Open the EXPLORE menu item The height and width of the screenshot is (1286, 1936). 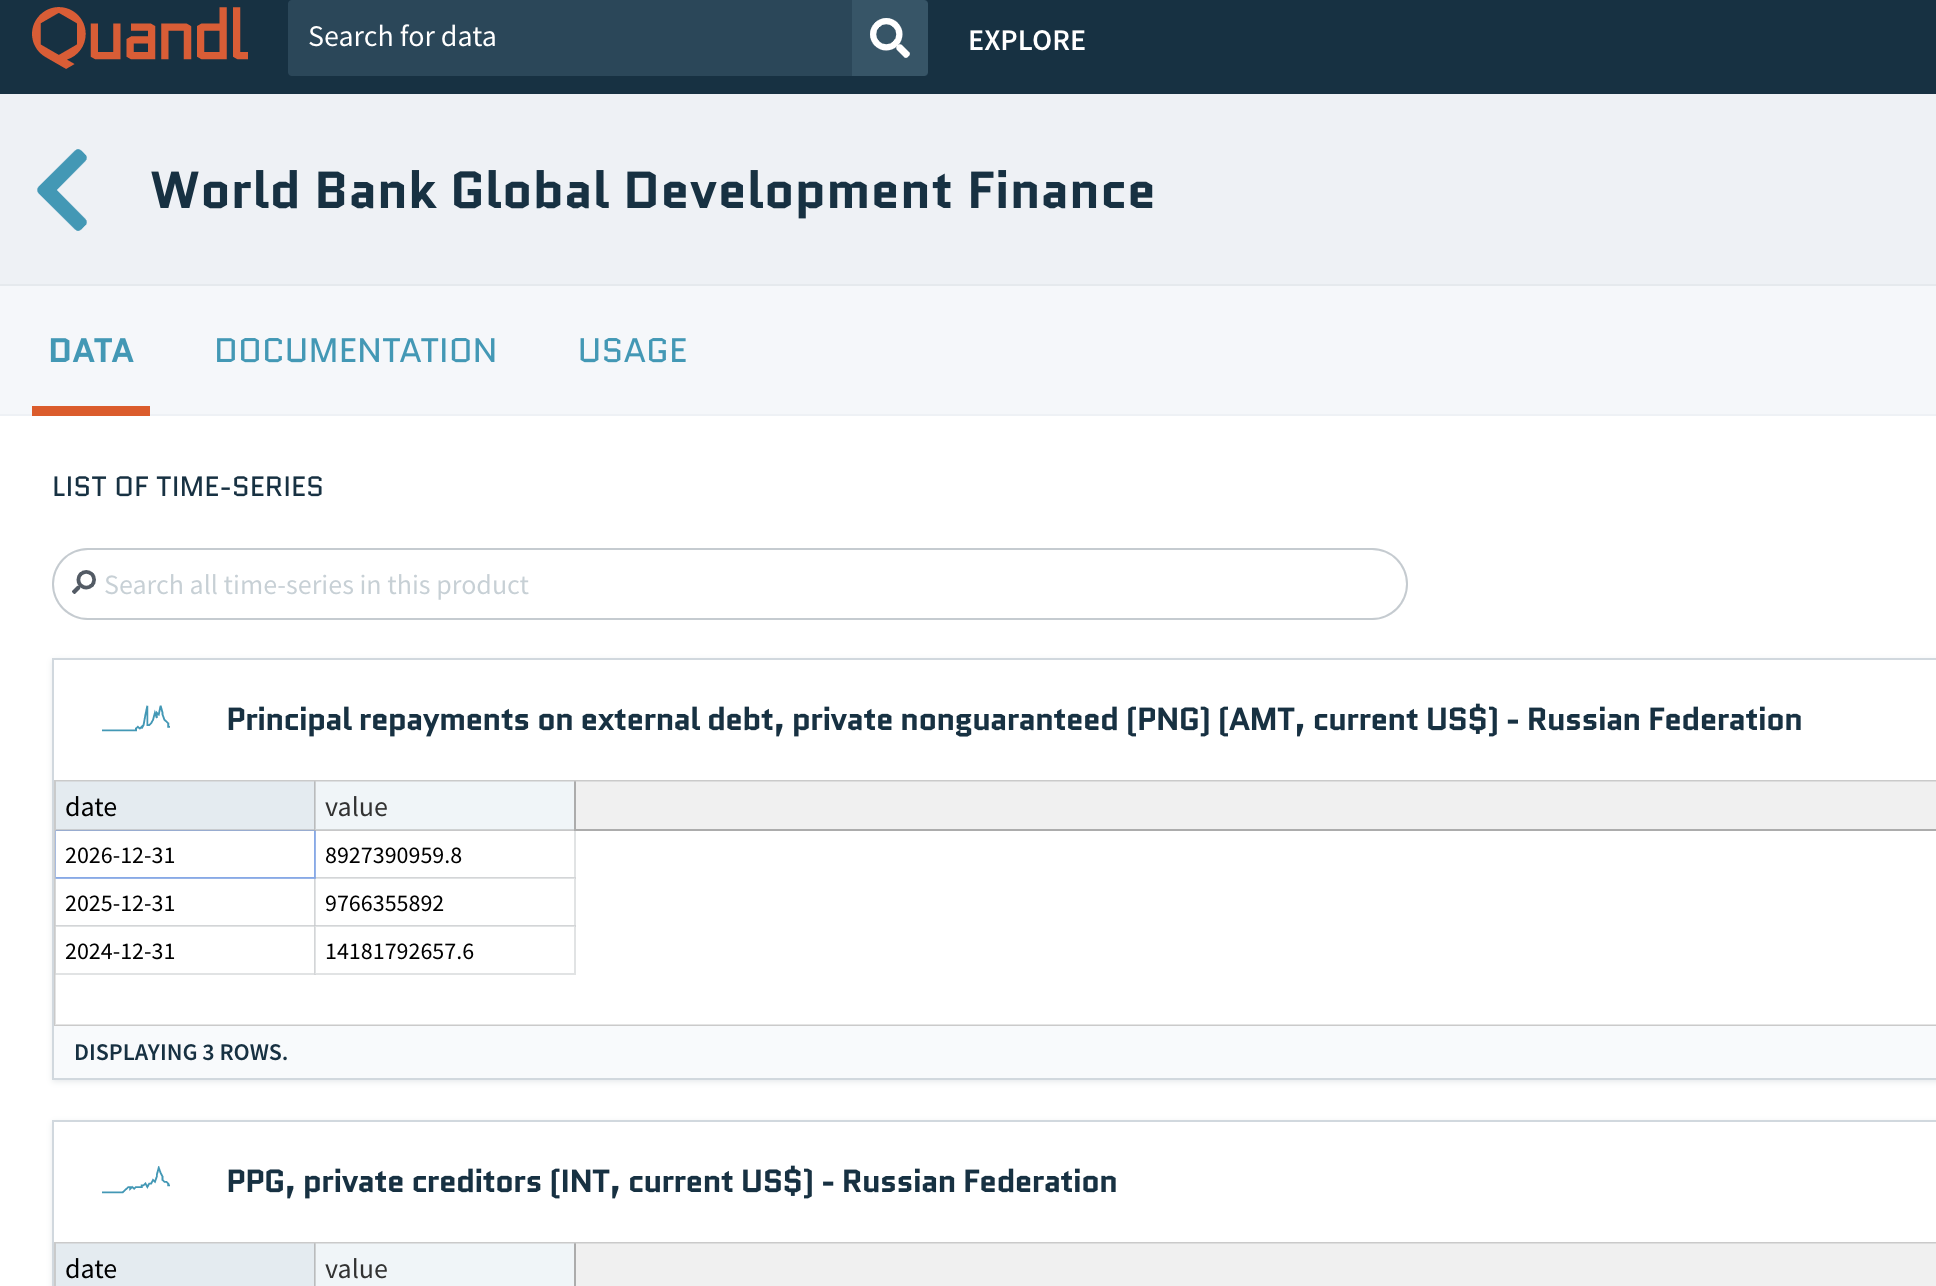[1026, 40]
